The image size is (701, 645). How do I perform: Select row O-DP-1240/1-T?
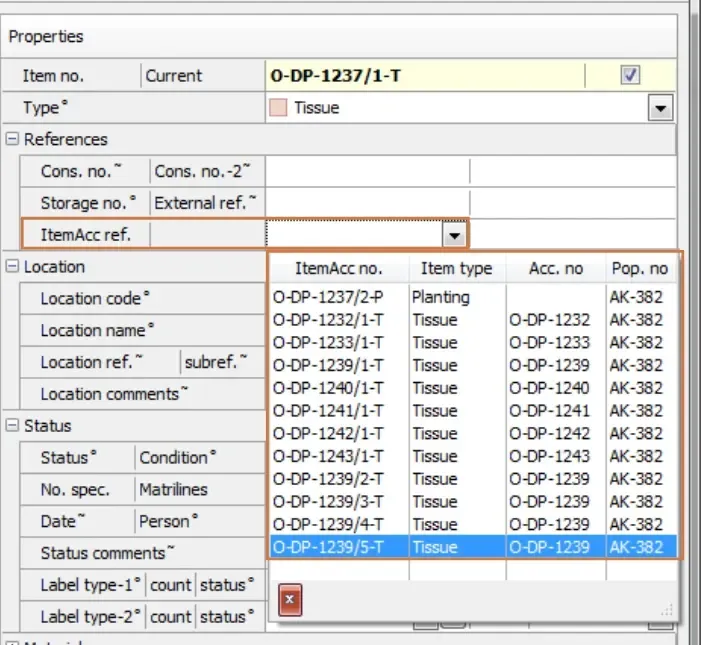[473, 388]
